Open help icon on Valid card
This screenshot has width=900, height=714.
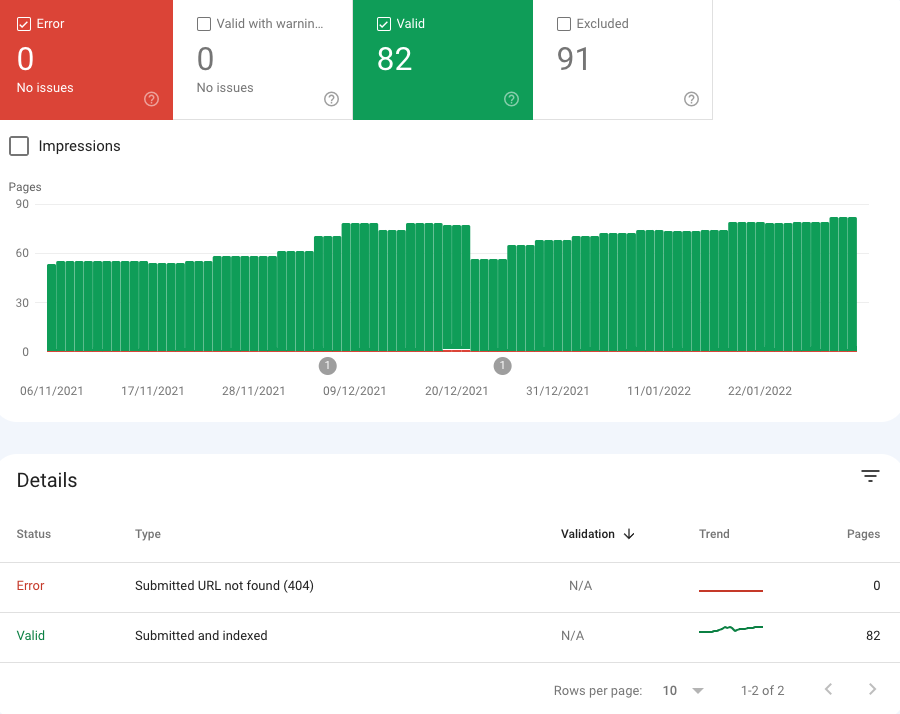[x=511, y=99]
